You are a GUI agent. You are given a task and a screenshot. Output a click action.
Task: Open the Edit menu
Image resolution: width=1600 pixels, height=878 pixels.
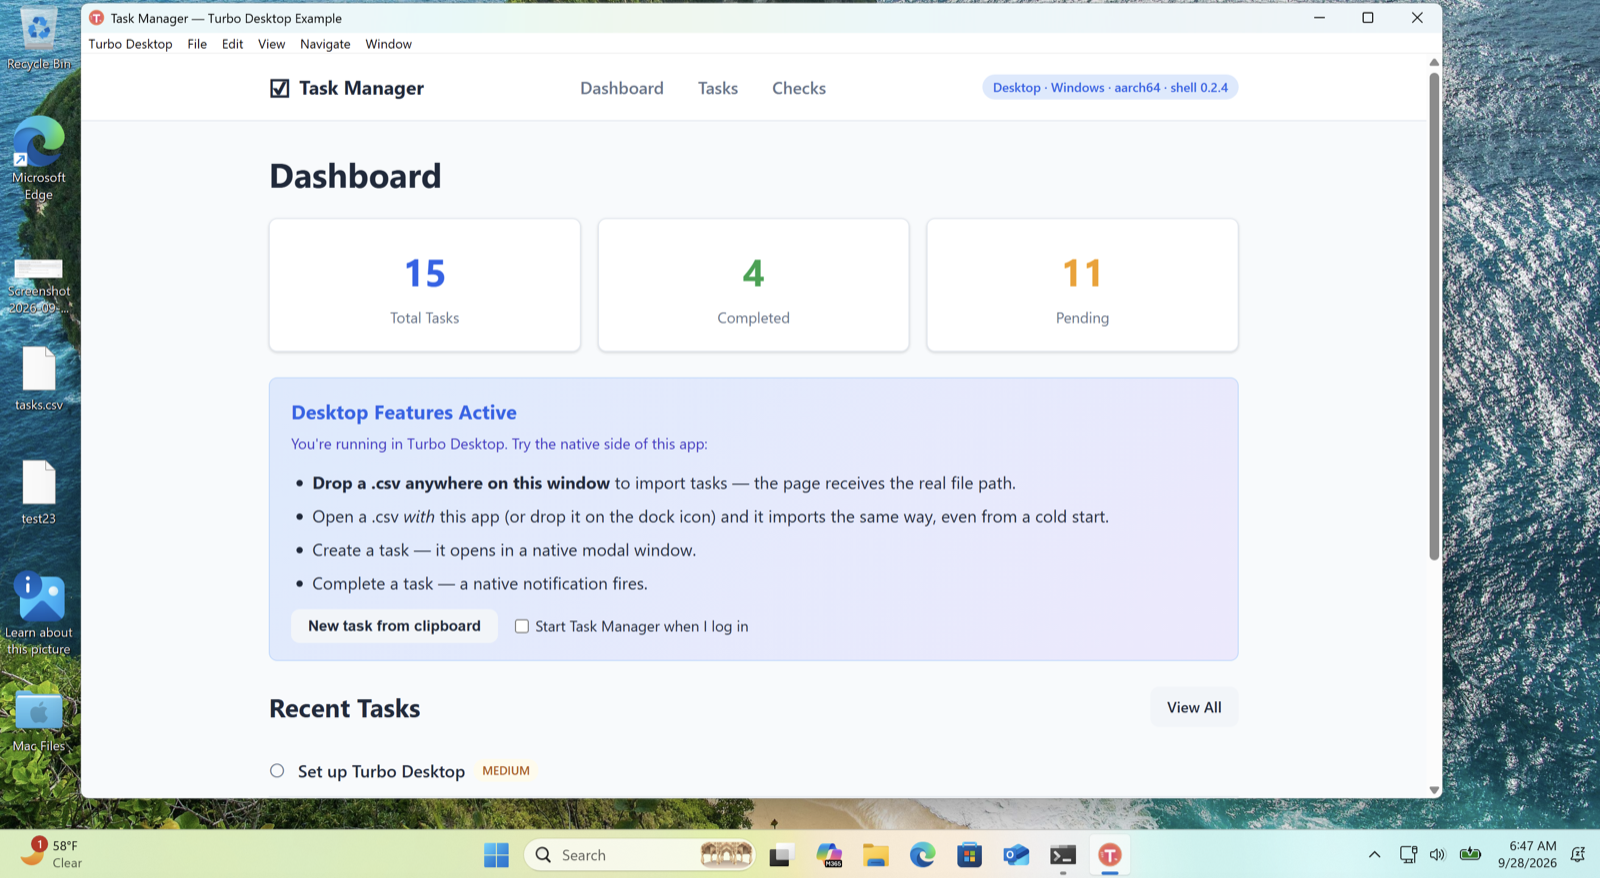(232, 44)
